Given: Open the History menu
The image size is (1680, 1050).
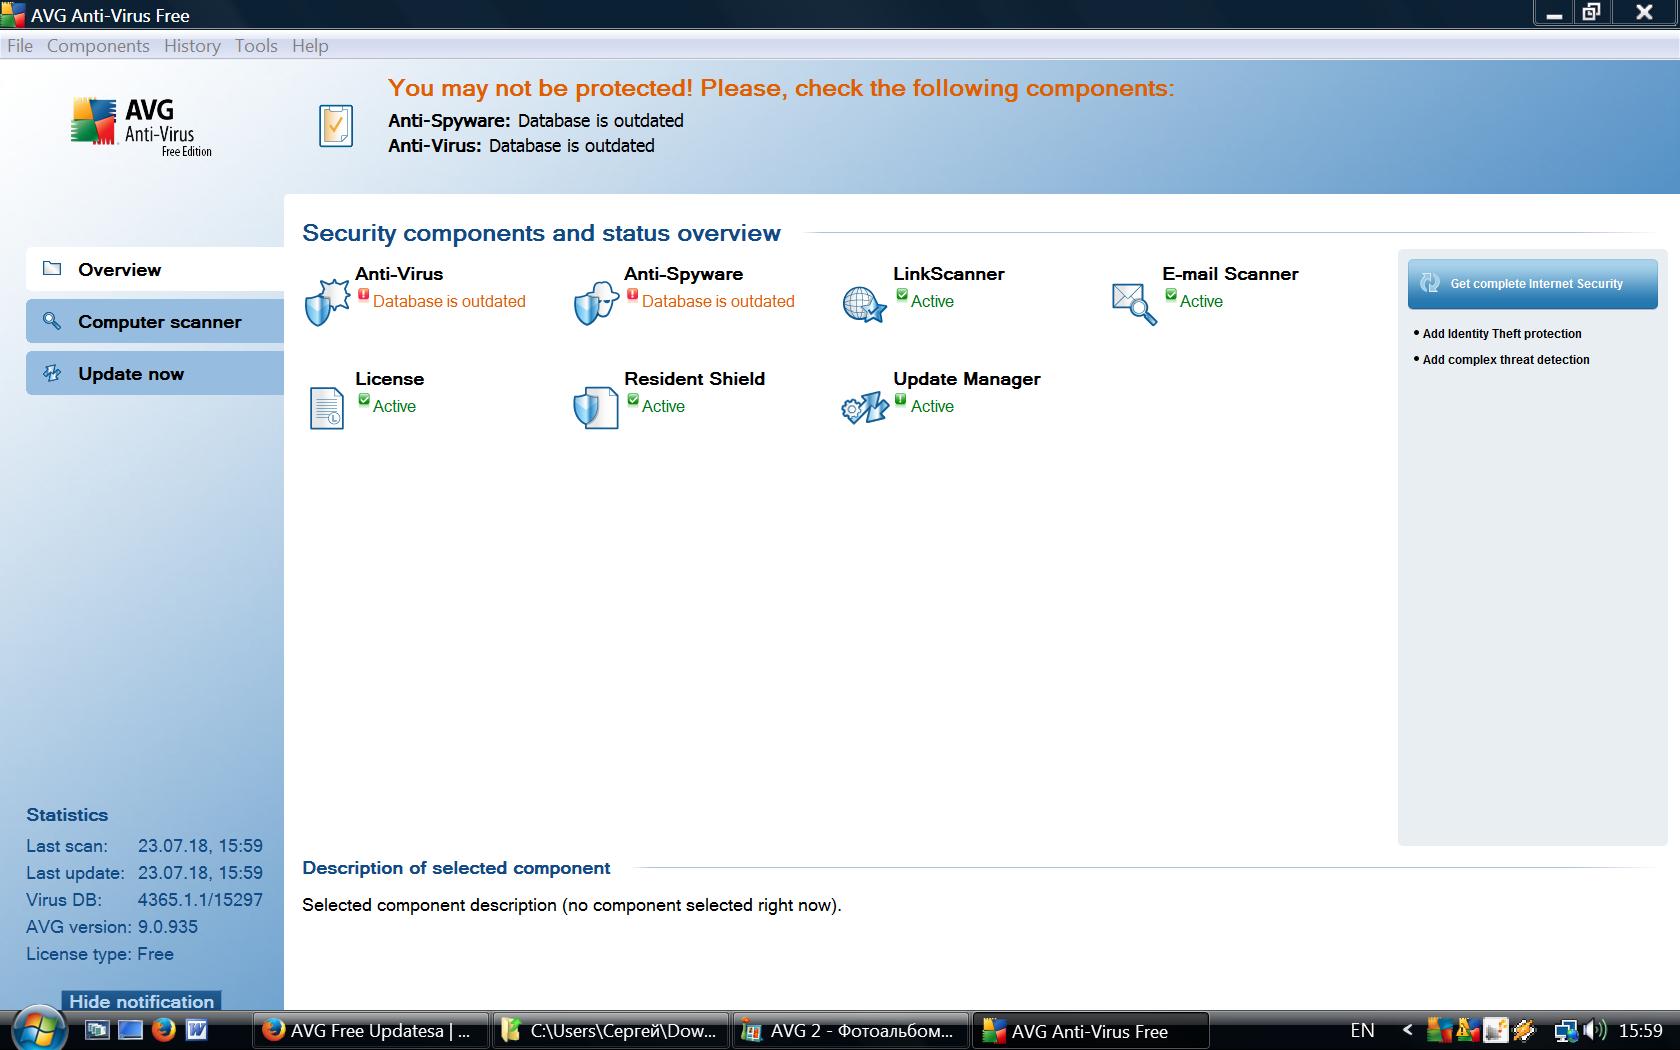Looking at the screenshot, I should (x=192, y=46).
